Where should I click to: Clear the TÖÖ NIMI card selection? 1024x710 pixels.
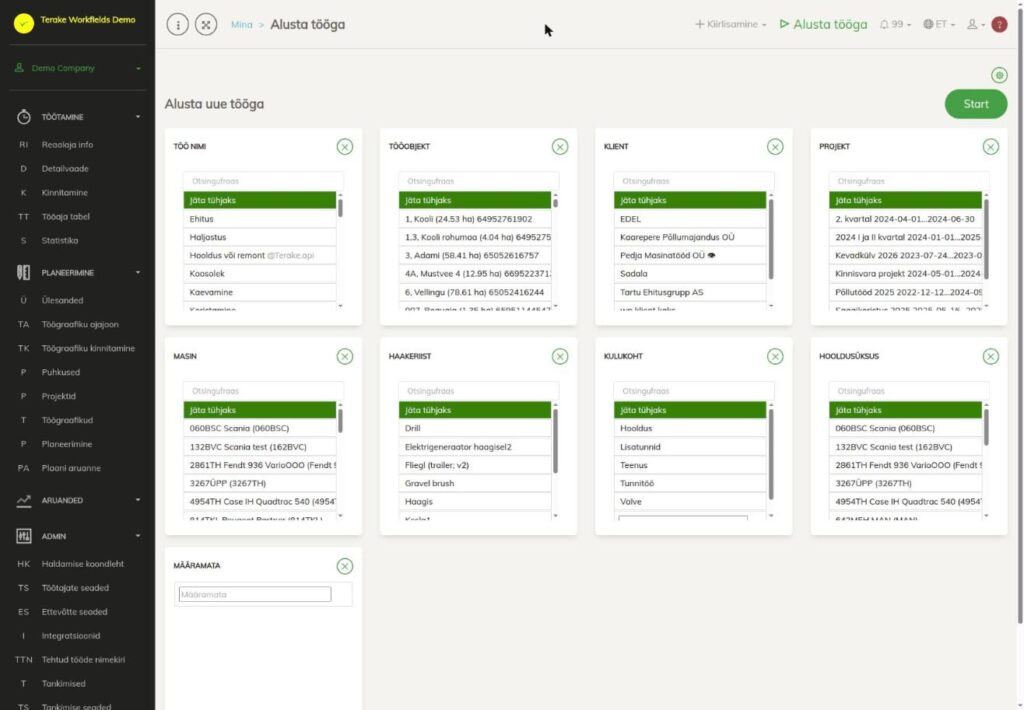pyautogui.click(x=345, y=147)
